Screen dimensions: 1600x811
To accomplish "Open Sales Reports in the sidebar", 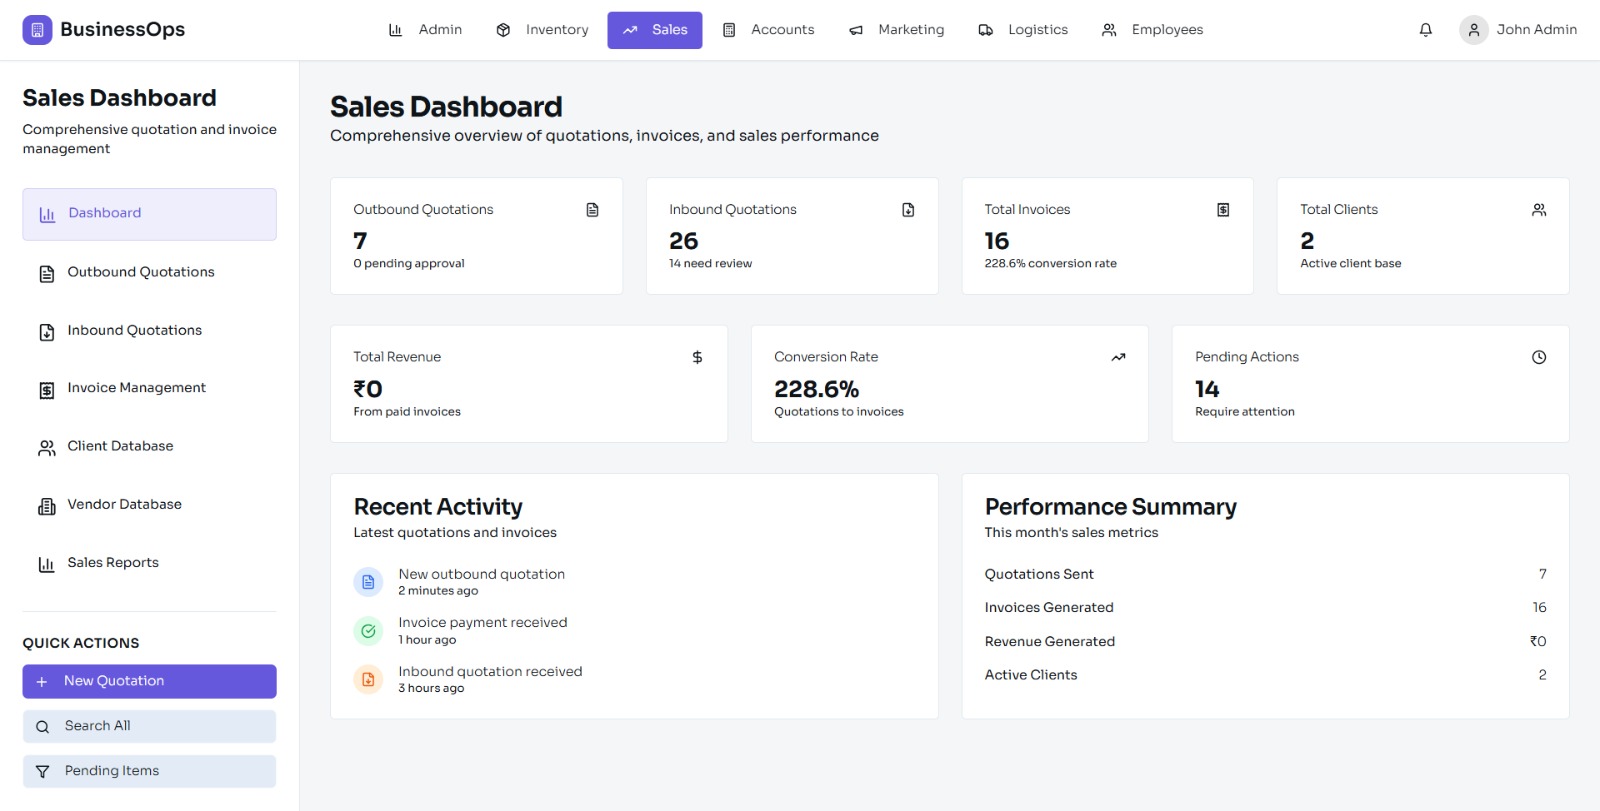I will point(112,563).
